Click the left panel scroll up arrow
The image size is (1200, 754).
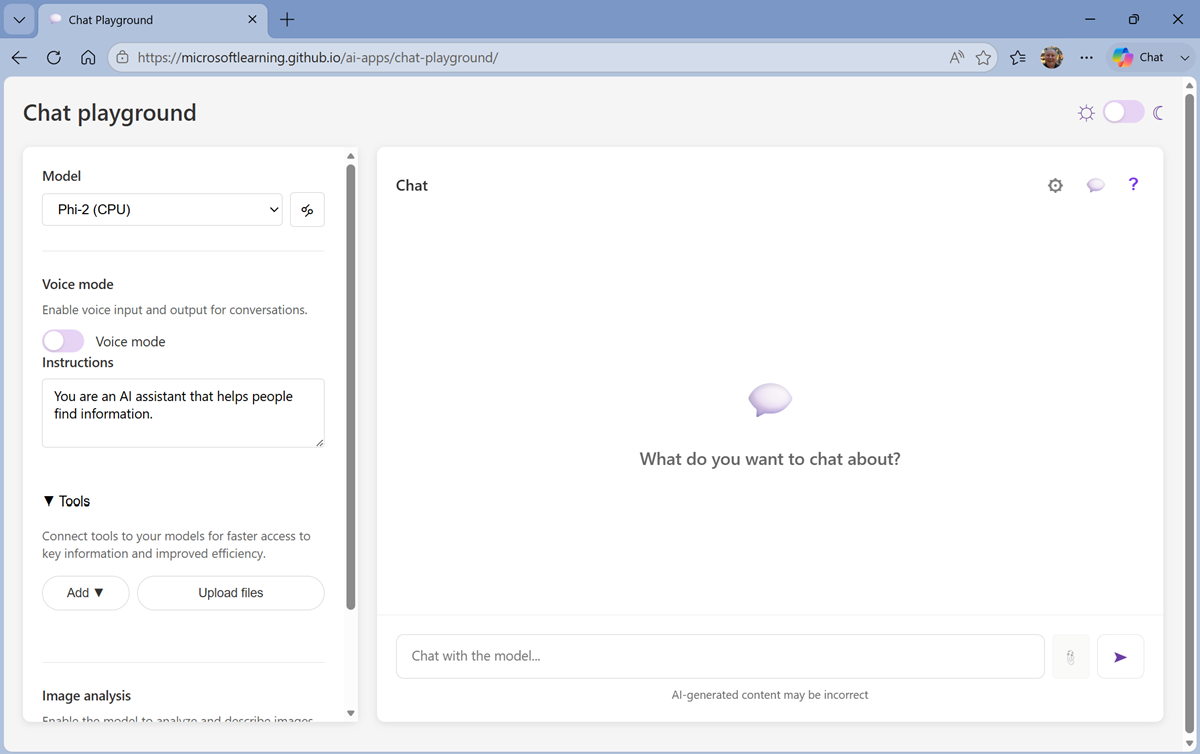[351, 156]
